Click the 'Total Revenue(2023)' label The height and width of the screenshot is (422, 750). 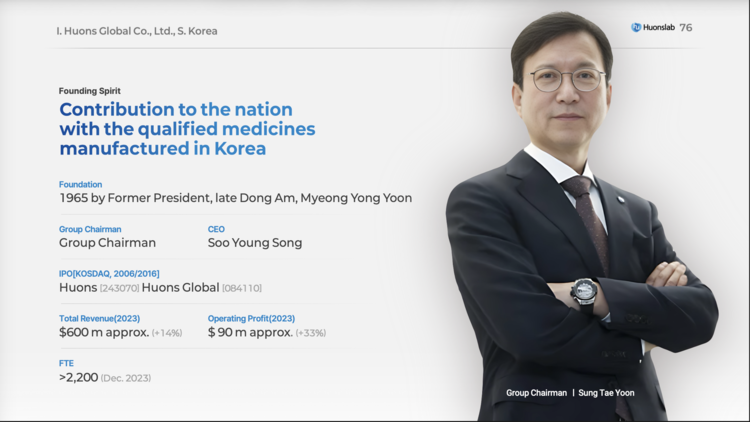99,319
